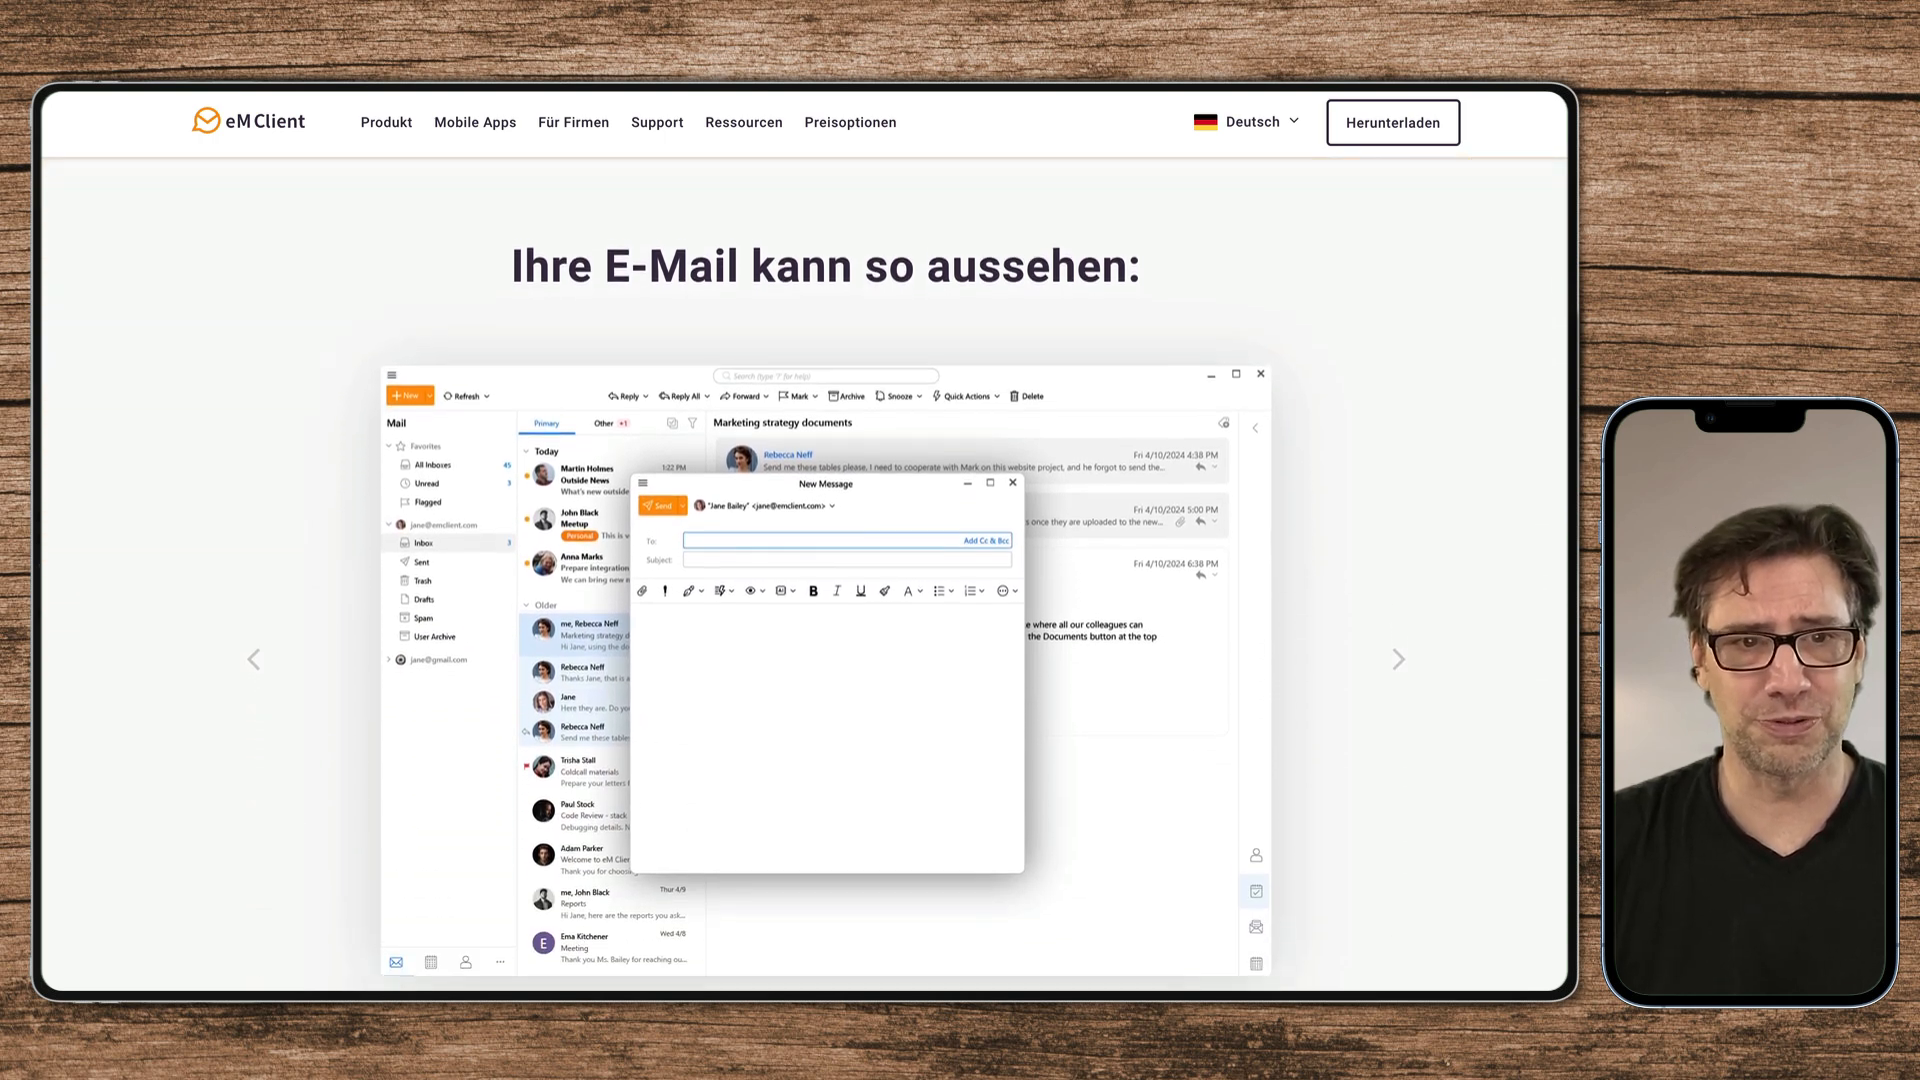The width and height of the screenshot is (1920, 1080).
Task: Open the dropdown arrow next to the New button
Action: pos(429,396)
